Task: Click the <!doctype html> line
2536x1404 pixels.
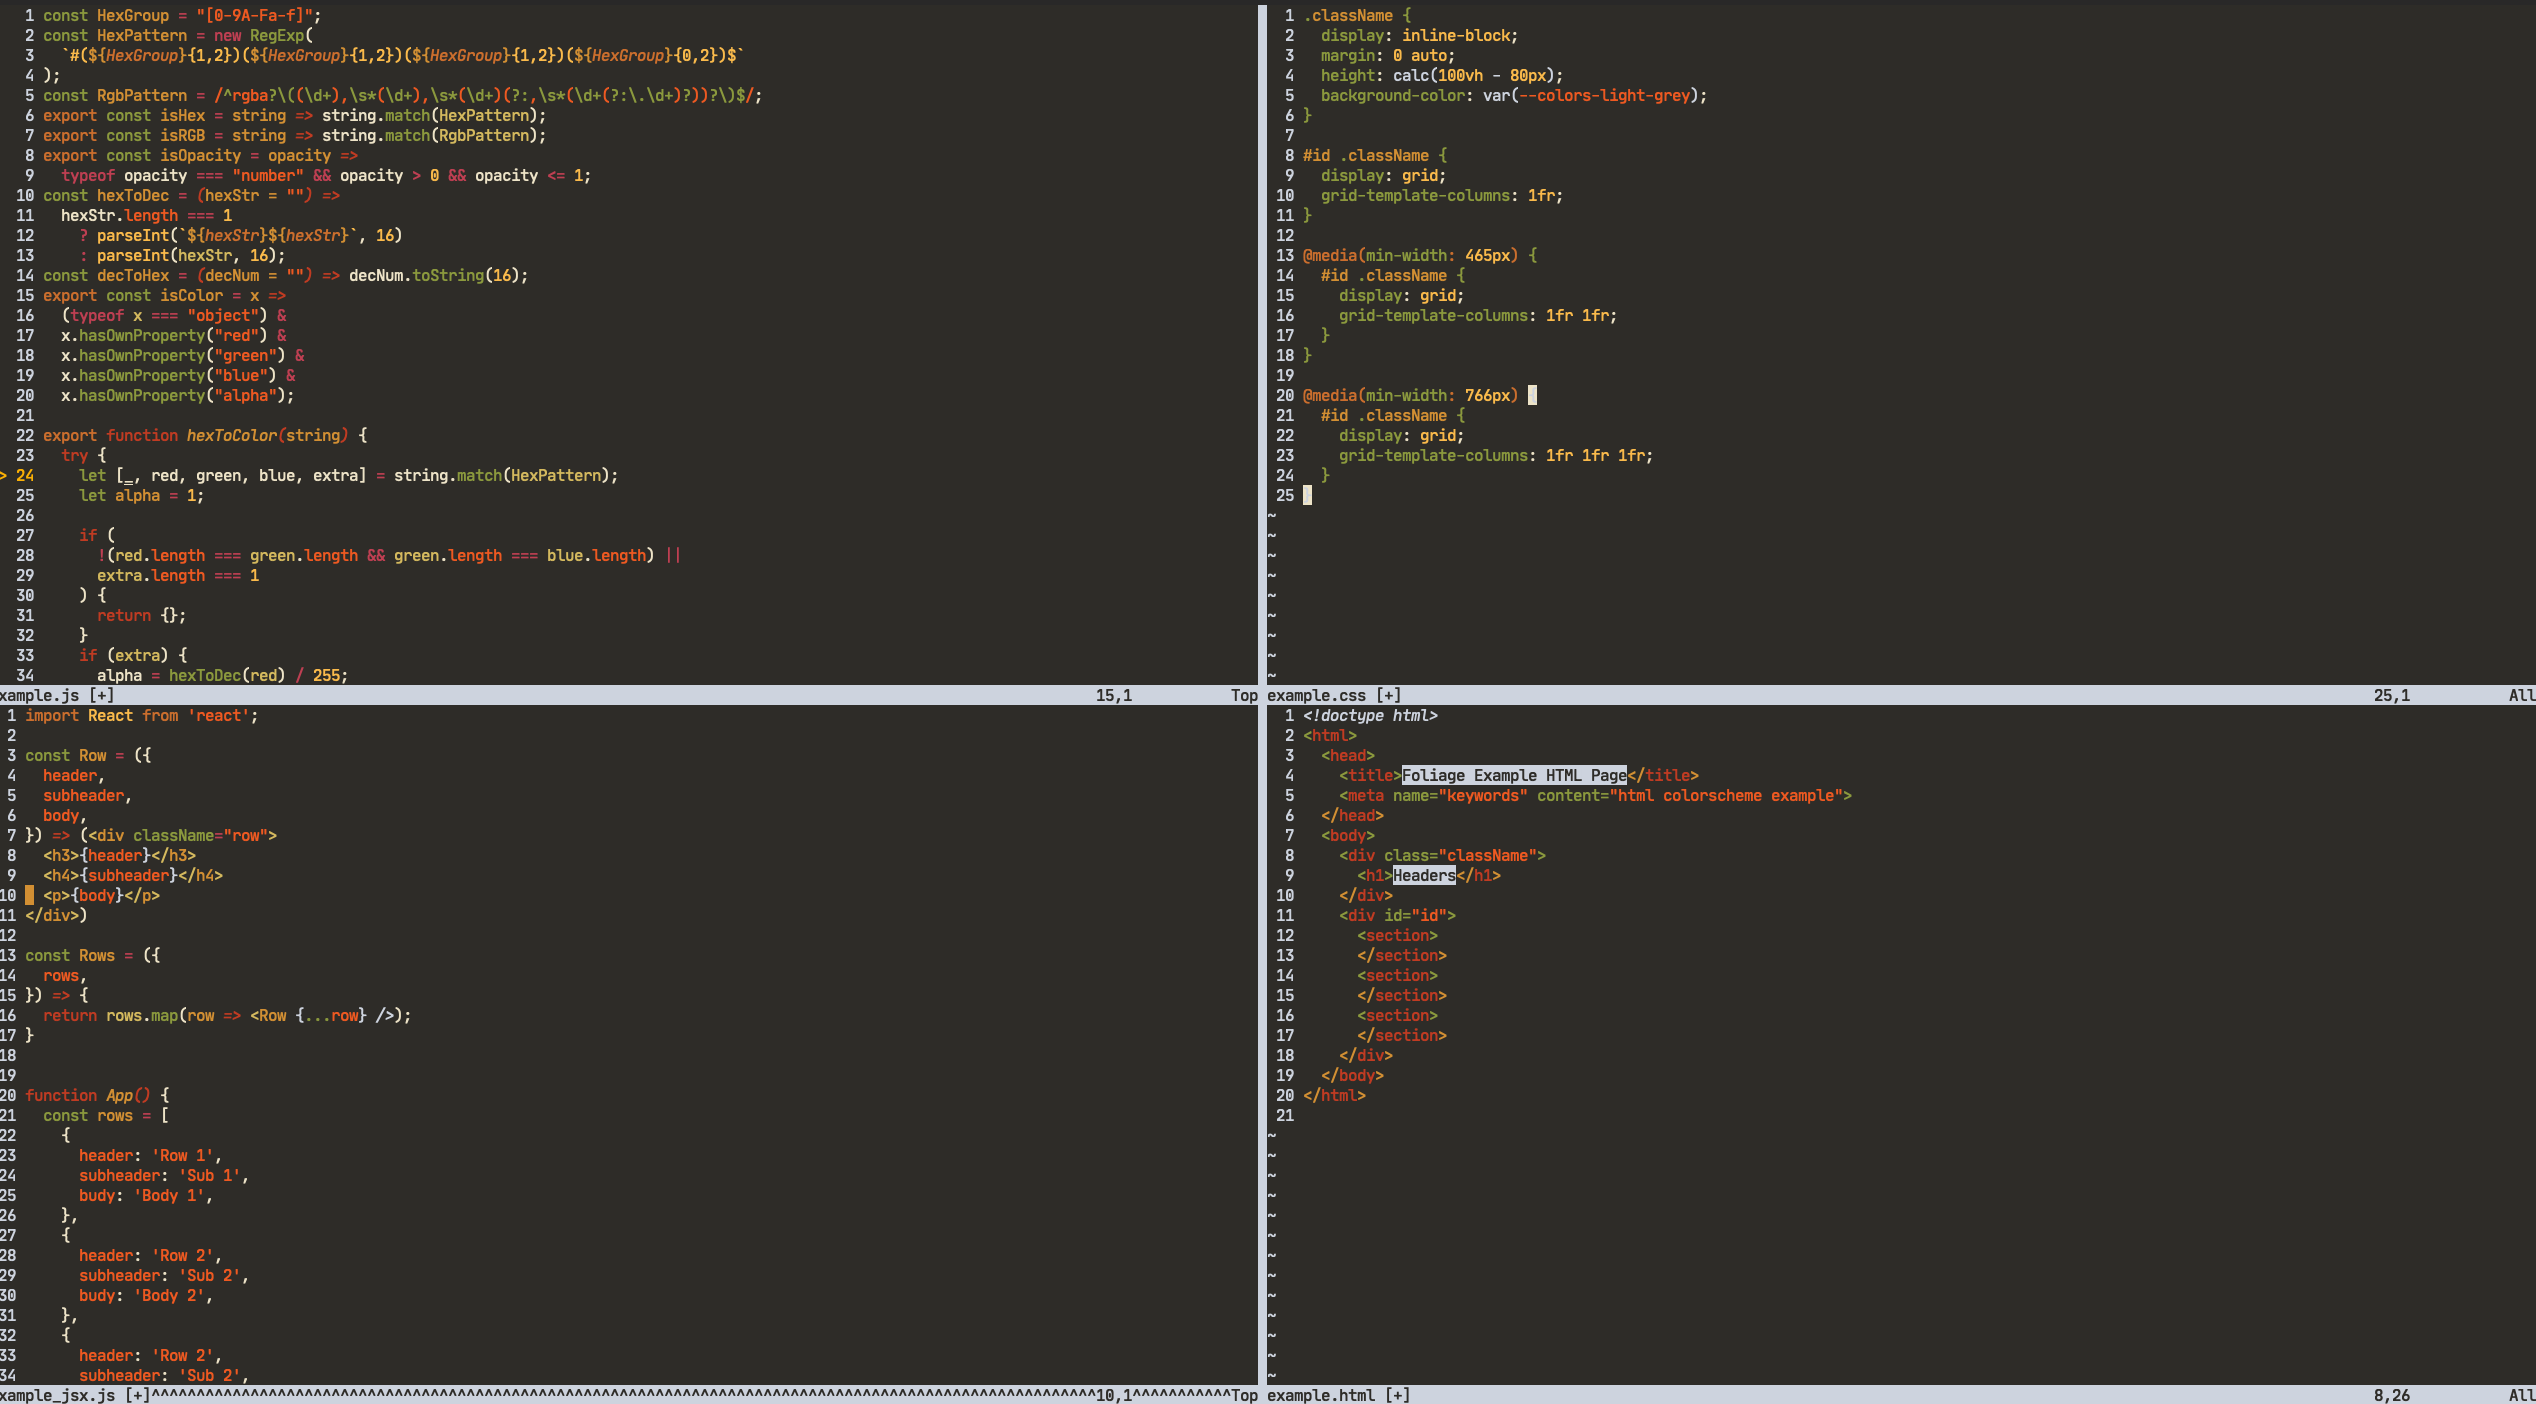Action: coord(1370,715)
